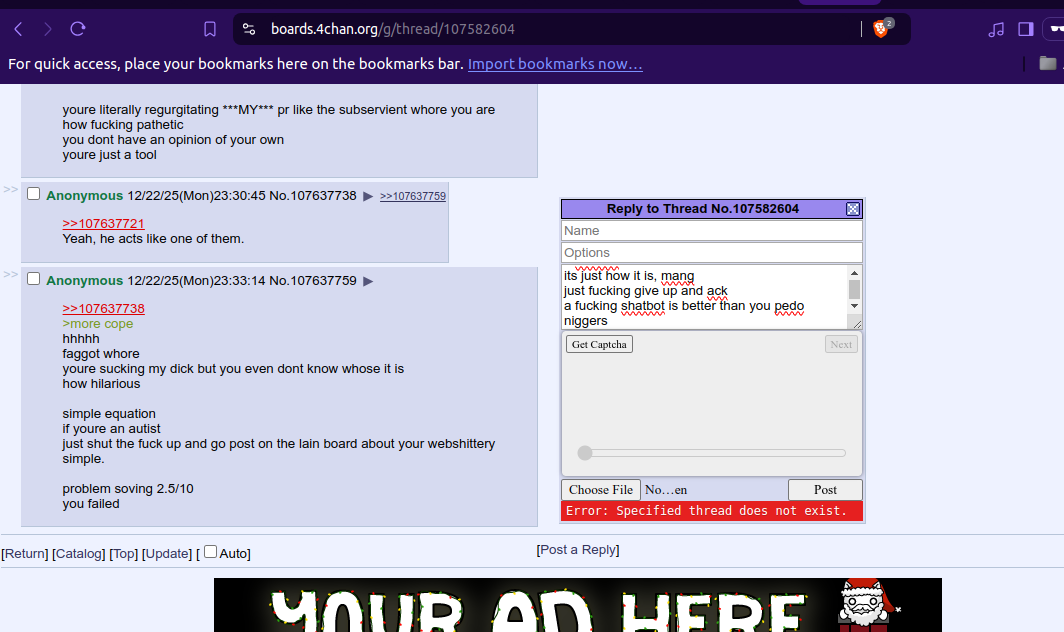Click the text 'Yeah, he acts like one of them.'
Viewport: 1064px width, 632px height.
(153, 239)
